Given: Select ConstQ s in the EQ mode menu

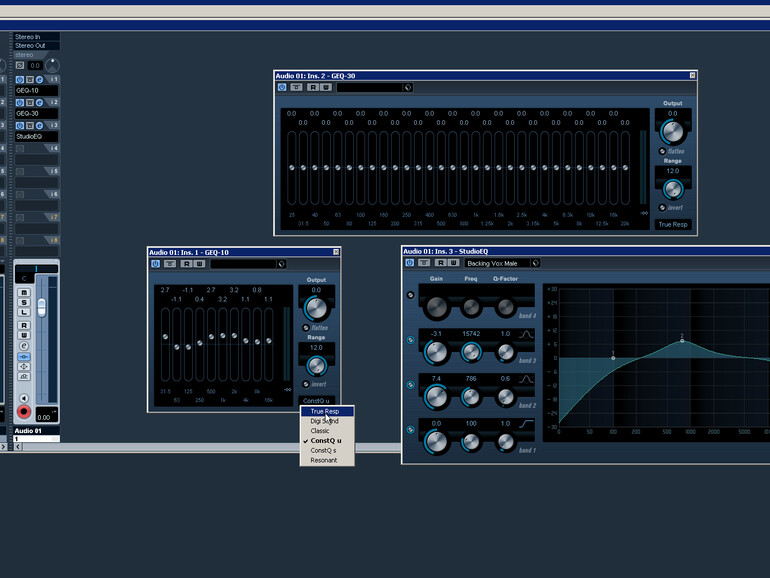Looking at the screenshot, I should [x=327, y=450].
